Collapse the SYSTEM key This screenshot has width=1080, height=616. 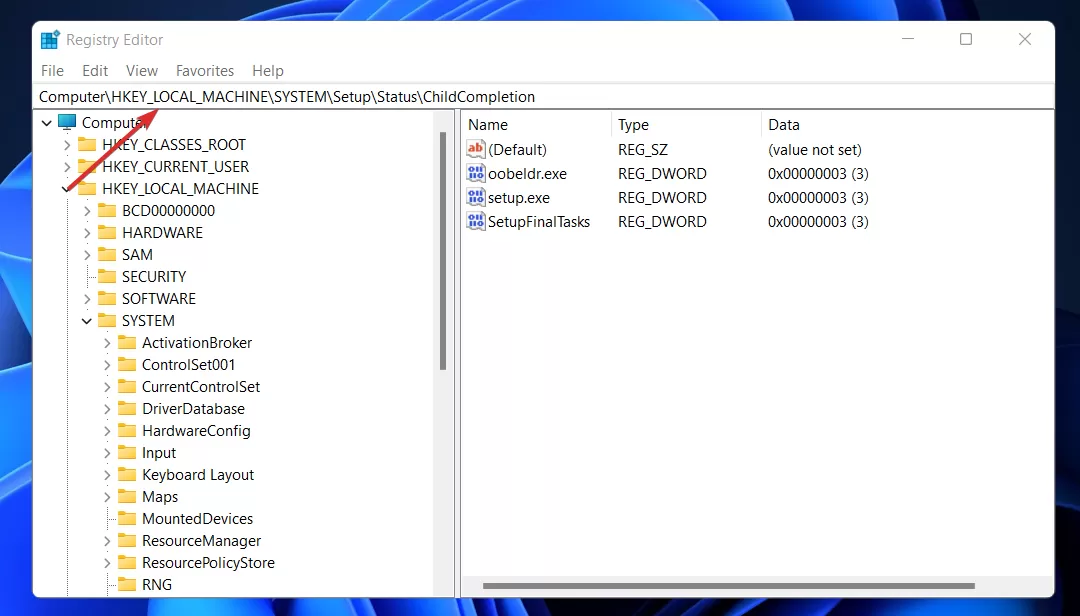coord(87,321)
